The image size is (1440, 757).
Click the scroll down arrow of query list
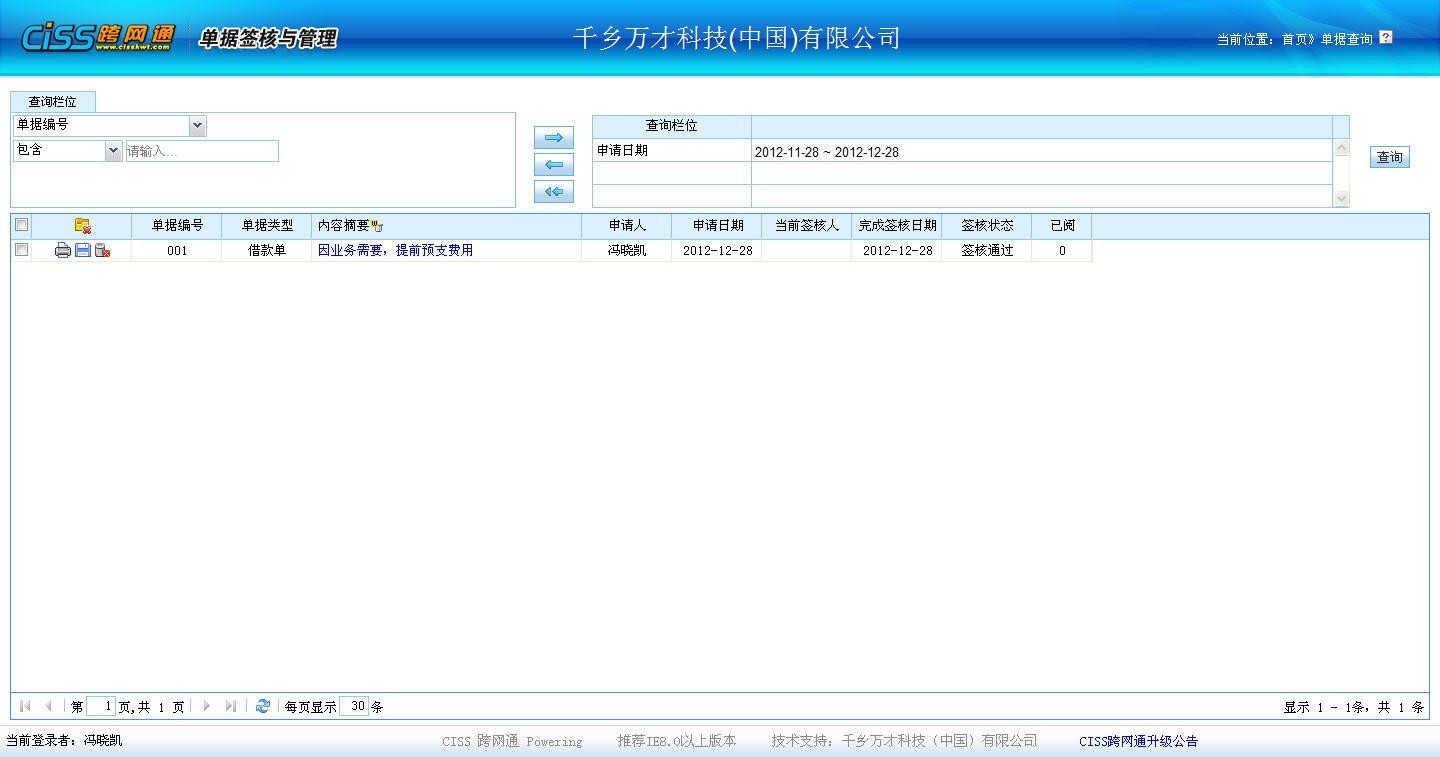(x=1341, y=199)
